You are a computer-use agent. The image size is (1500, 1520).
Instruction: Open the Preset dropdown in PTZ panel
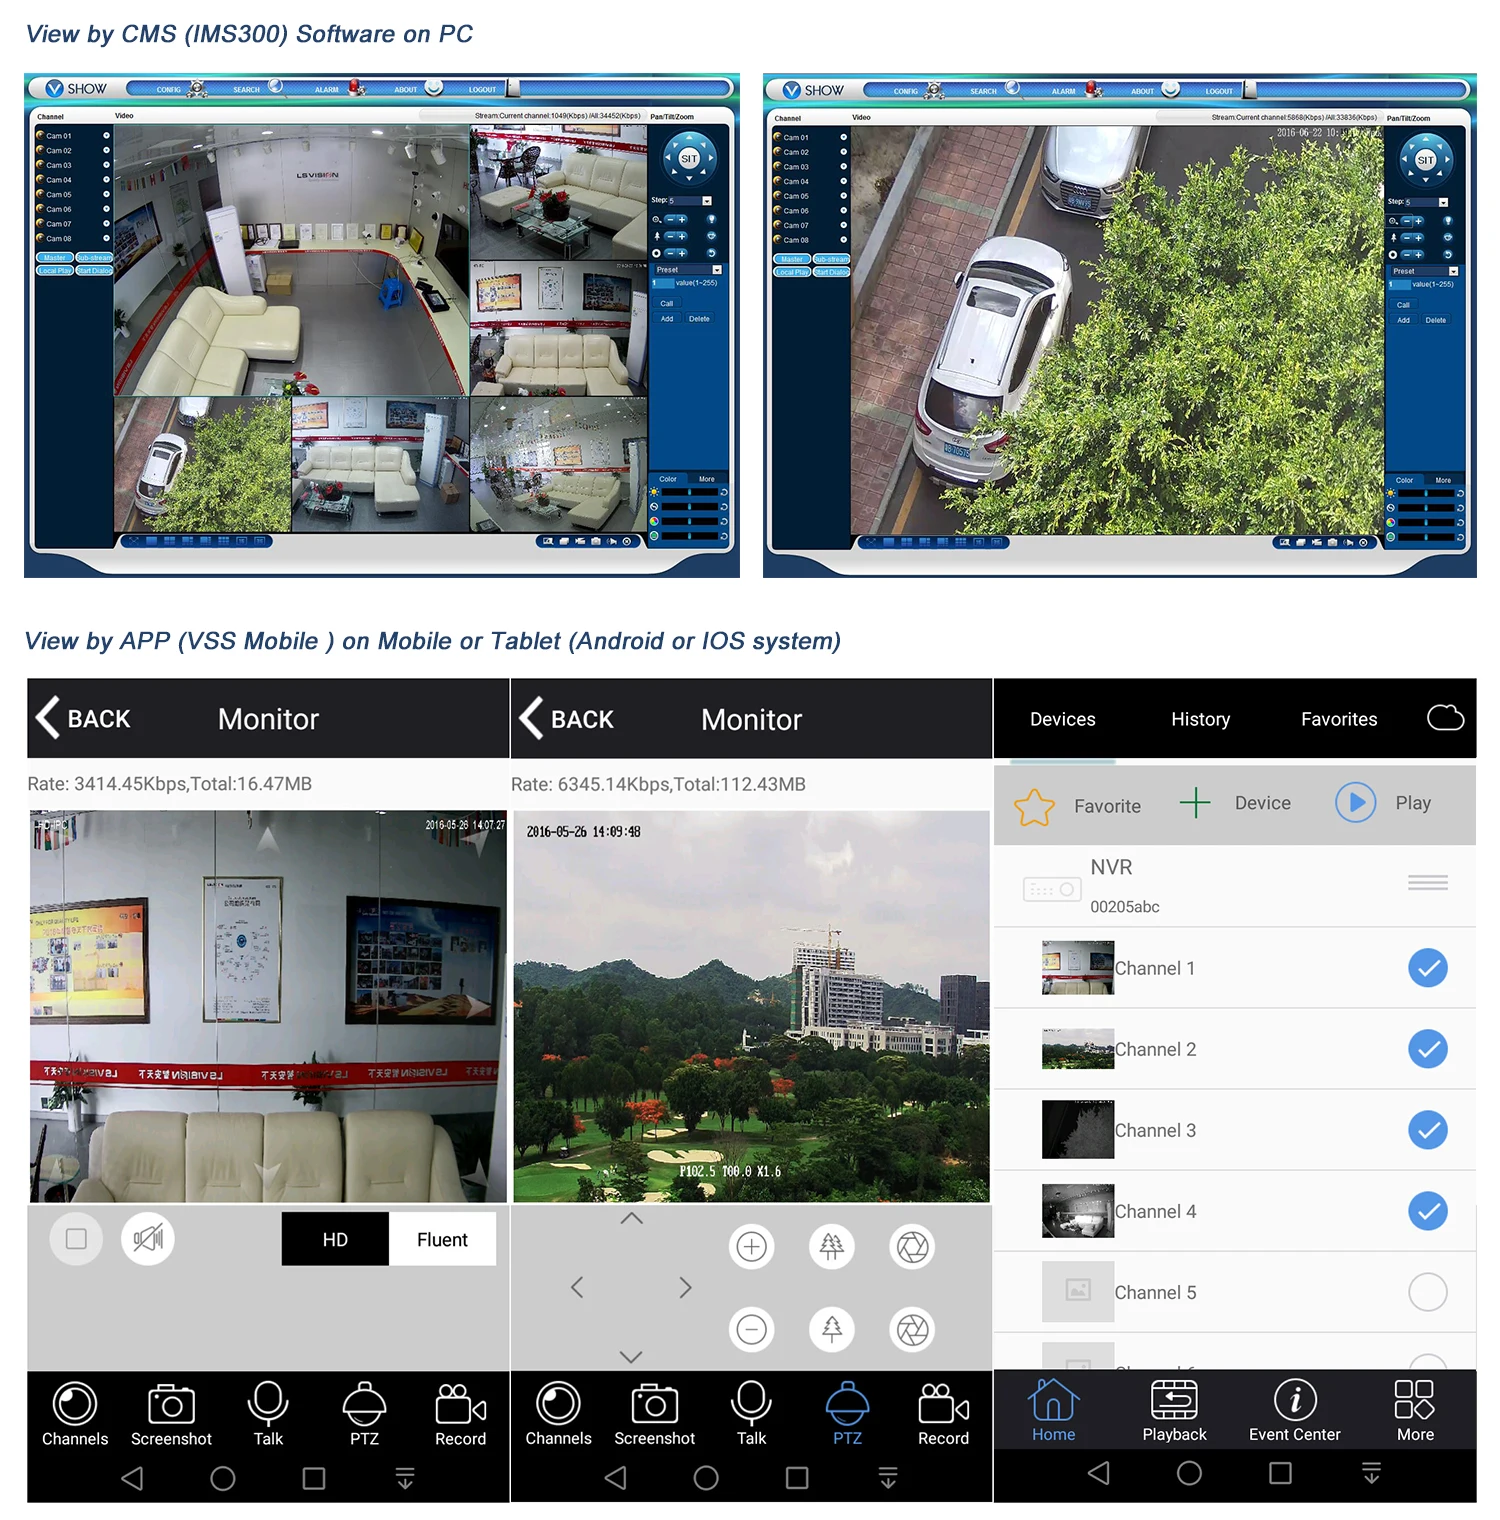[716, 269]
